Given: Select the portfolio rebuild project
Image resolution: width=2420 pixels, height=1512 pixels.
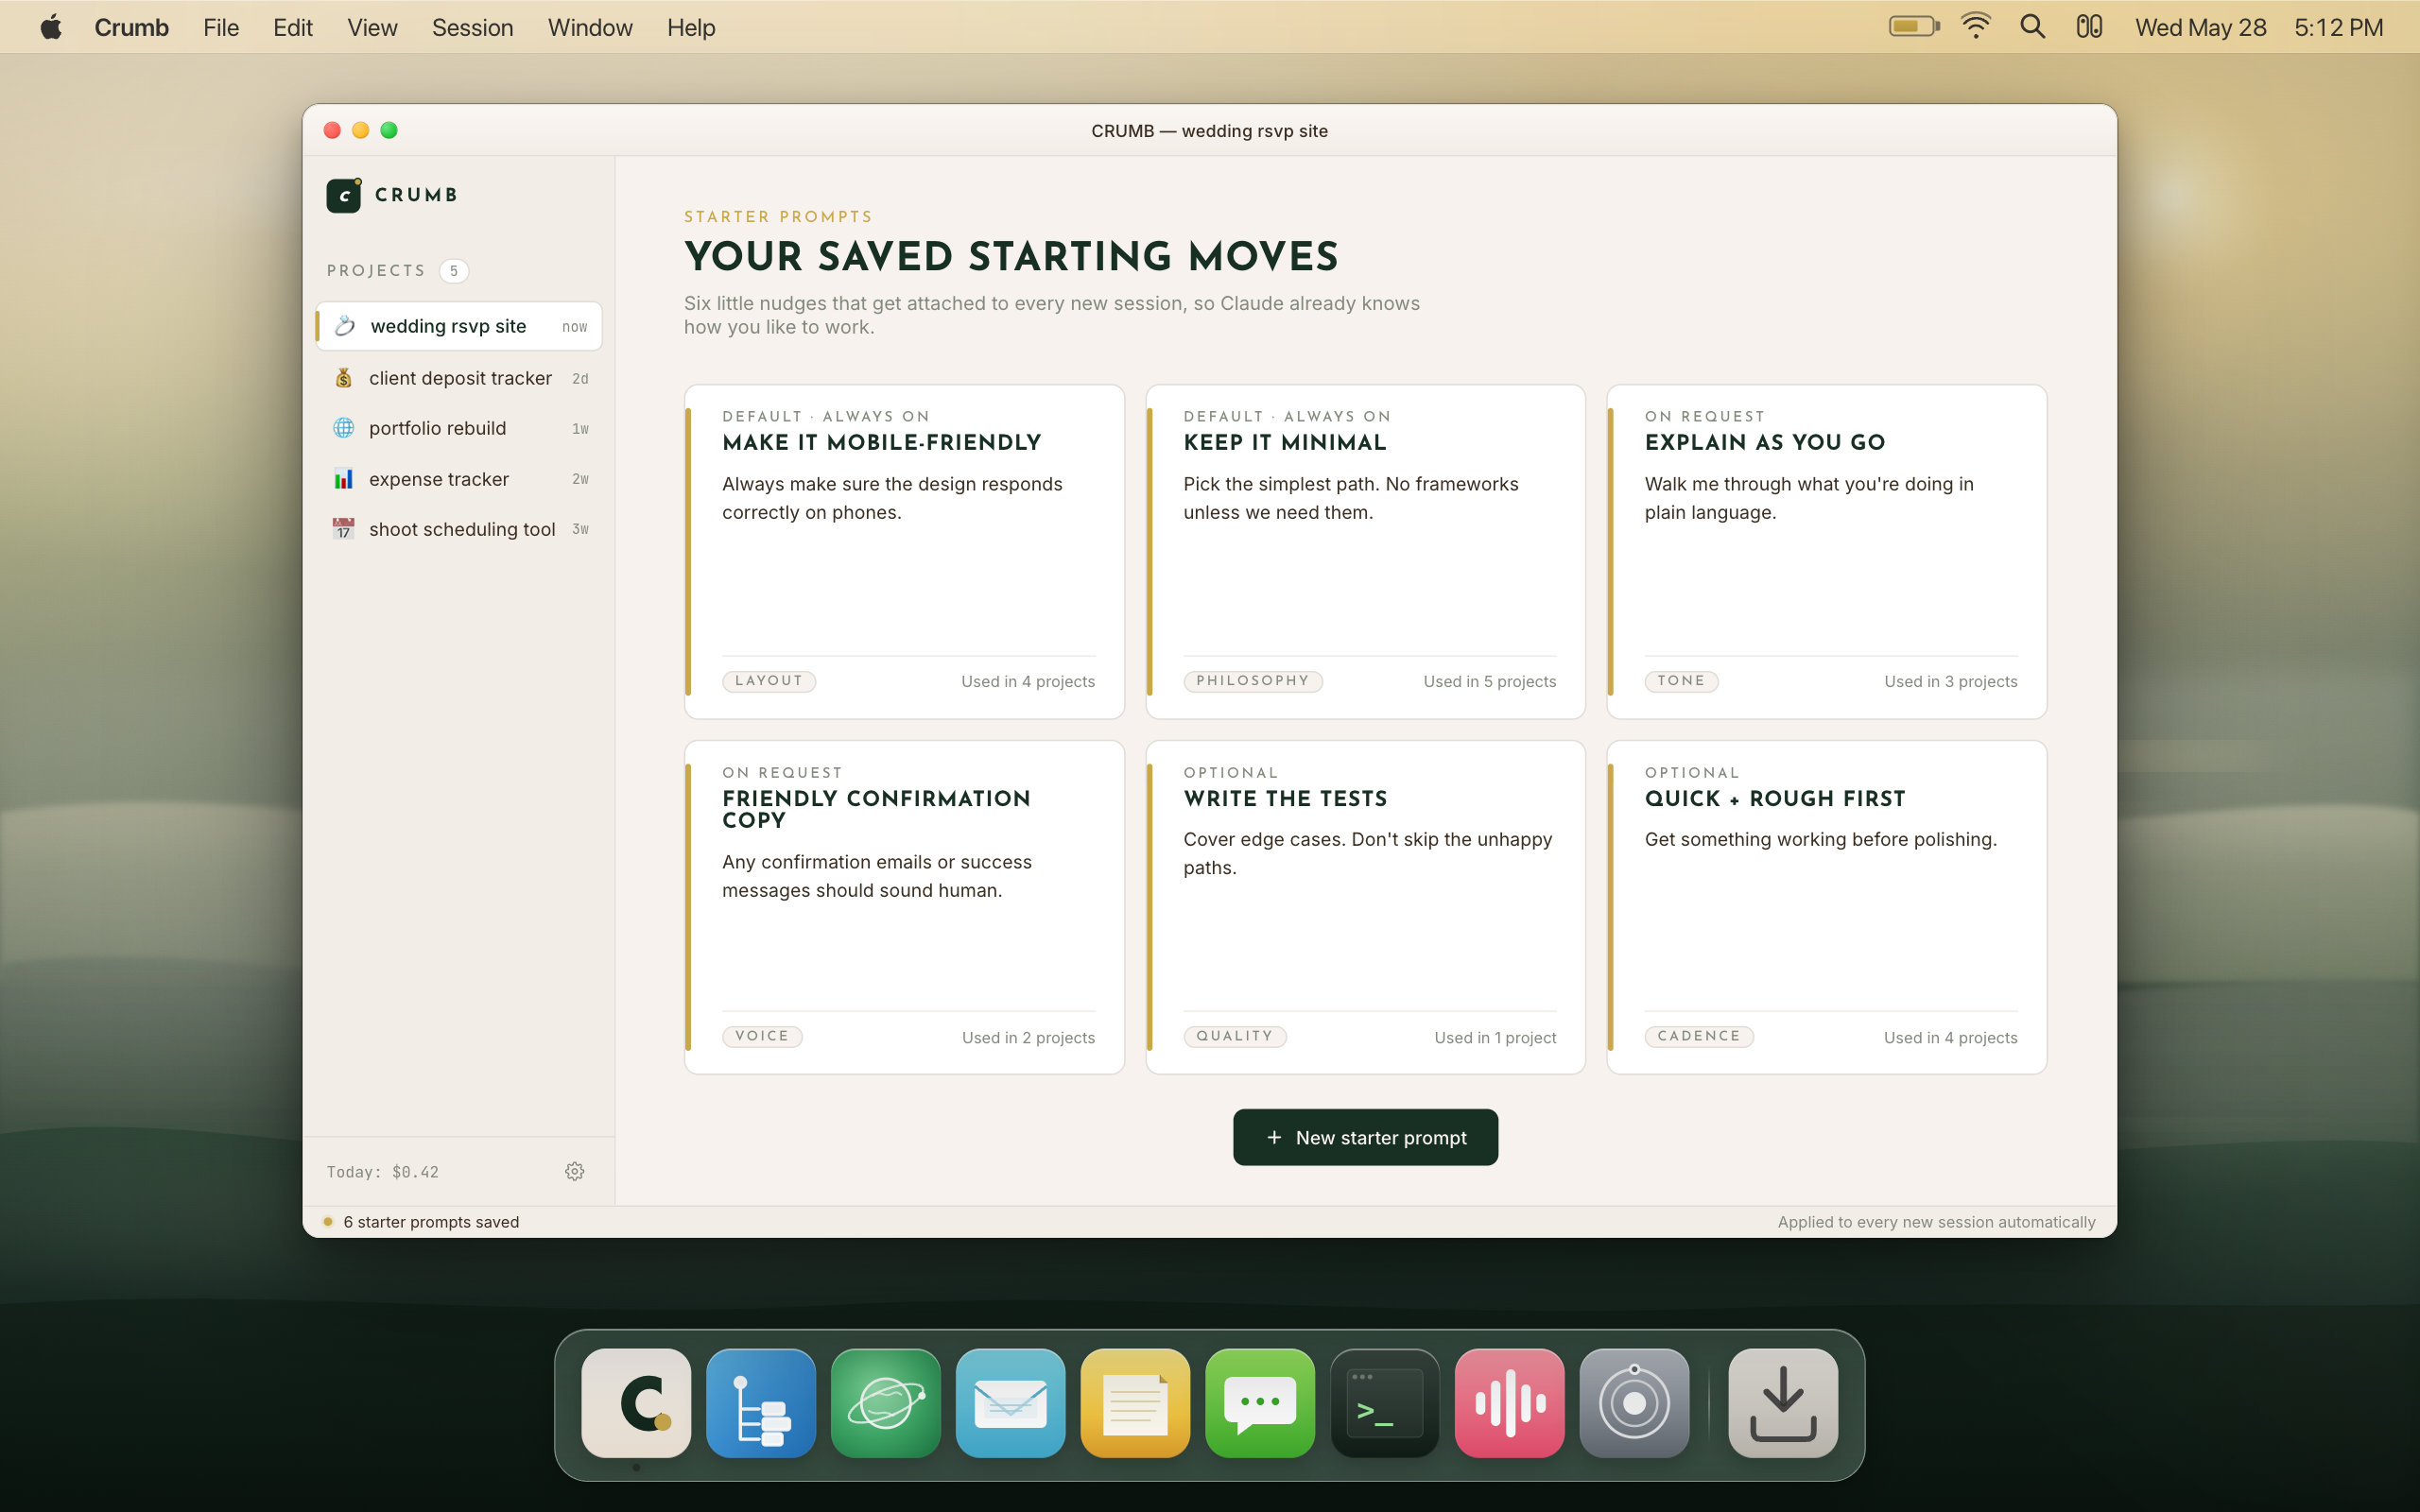Looking at the screenshot, I should tap(459, 428).
